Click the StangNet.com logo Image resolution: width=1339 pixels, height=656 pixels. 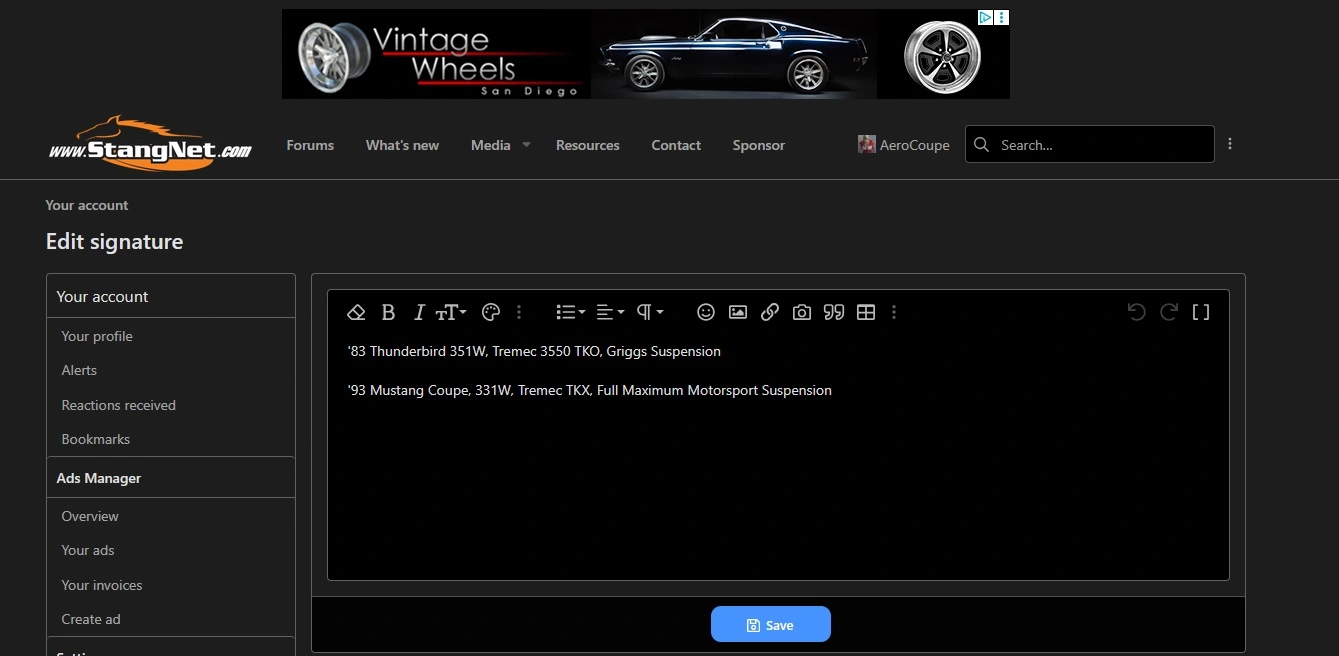[150, 143]
